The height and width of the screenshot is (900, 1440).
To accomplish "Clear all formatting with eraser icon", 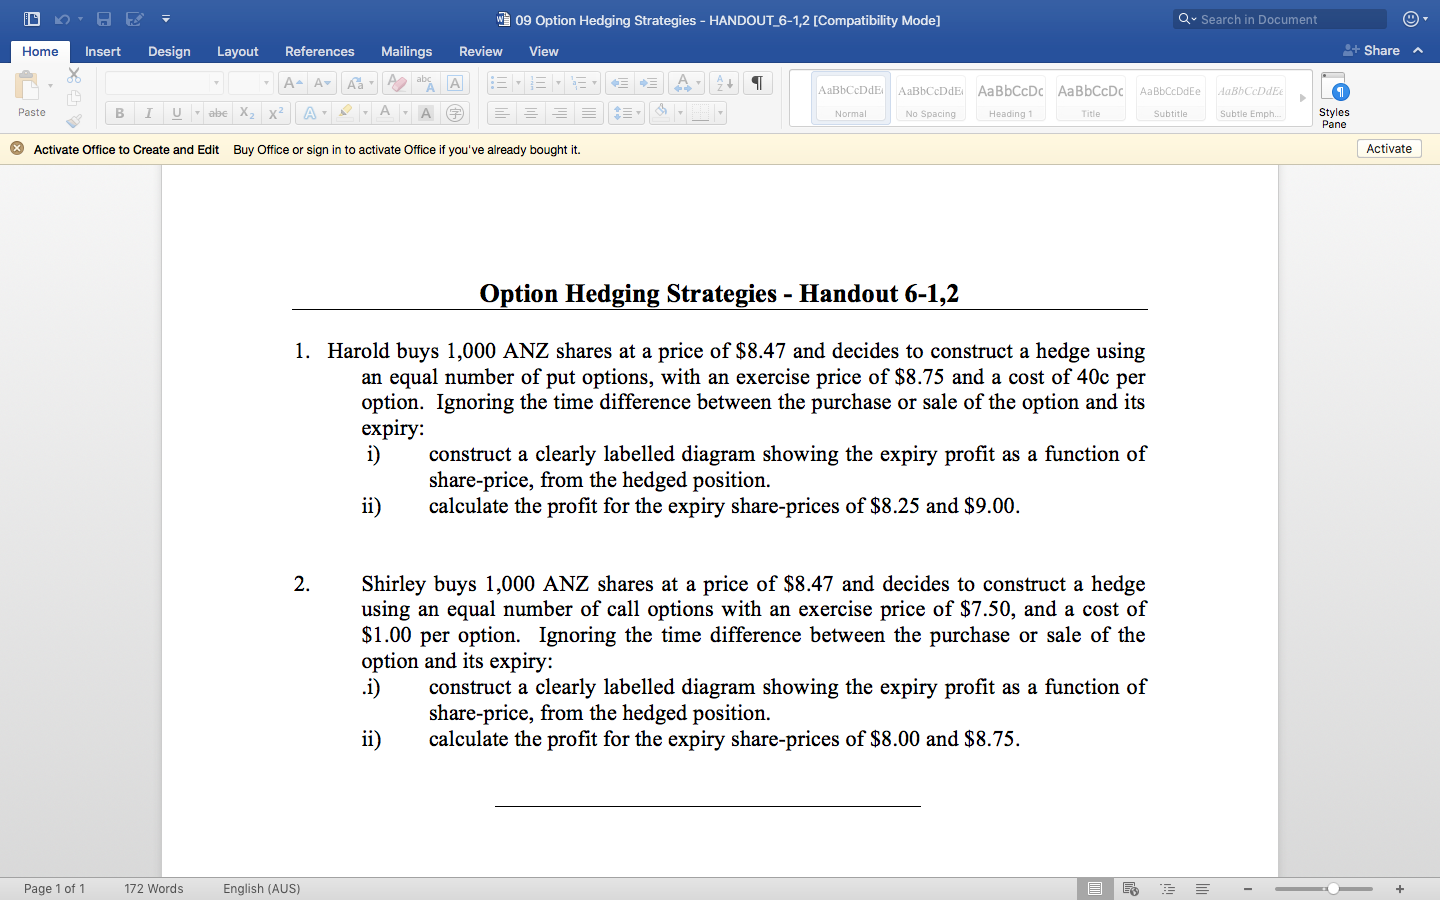I will pos(397,83).
